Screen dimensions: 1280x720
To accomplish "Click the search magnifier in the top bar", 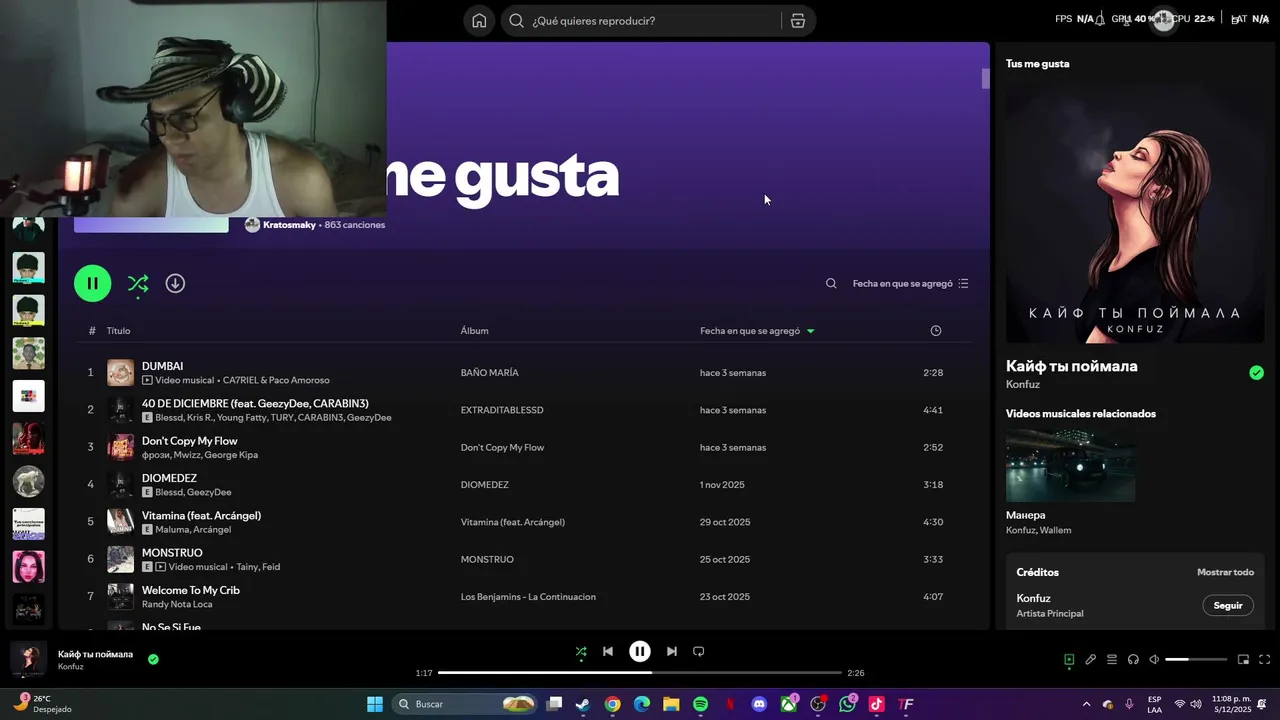I will [516, 21].
